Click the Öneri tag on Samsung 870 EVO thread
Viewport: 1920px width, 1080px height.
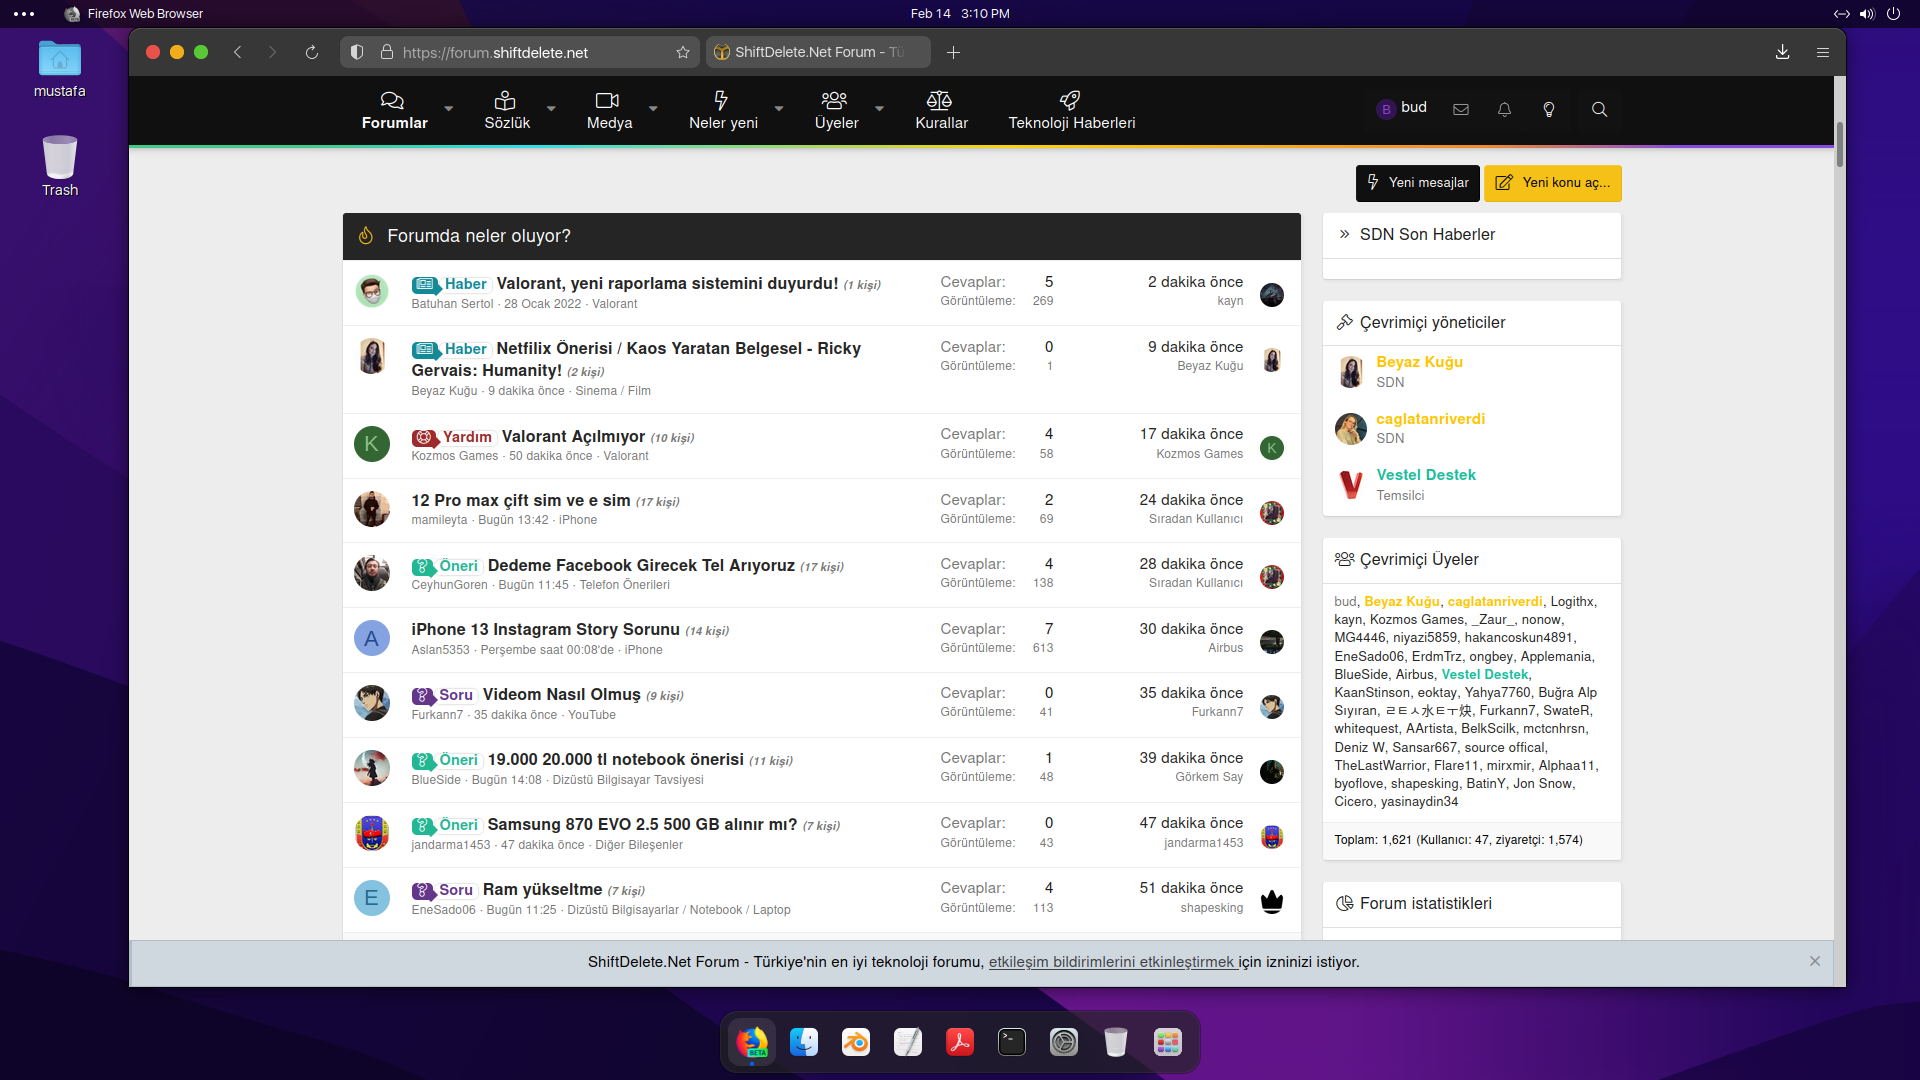tap(446, 825)
